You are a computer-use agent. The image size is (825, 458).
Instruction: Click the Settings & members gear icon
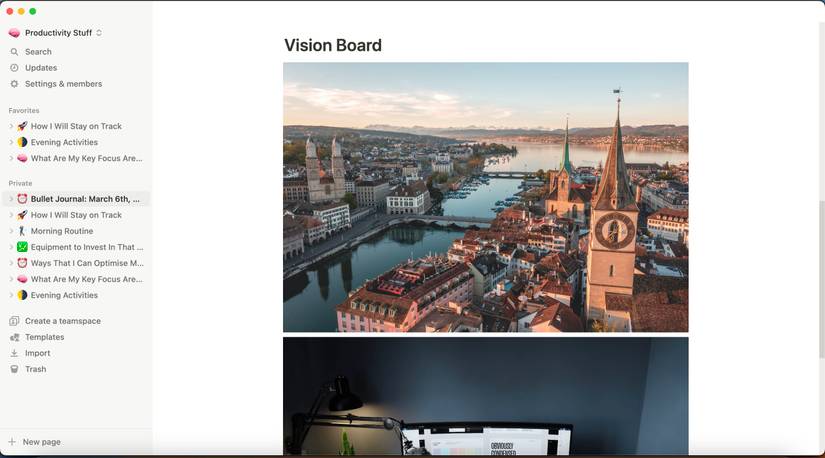pyautogui.click(x=14, y=84)
